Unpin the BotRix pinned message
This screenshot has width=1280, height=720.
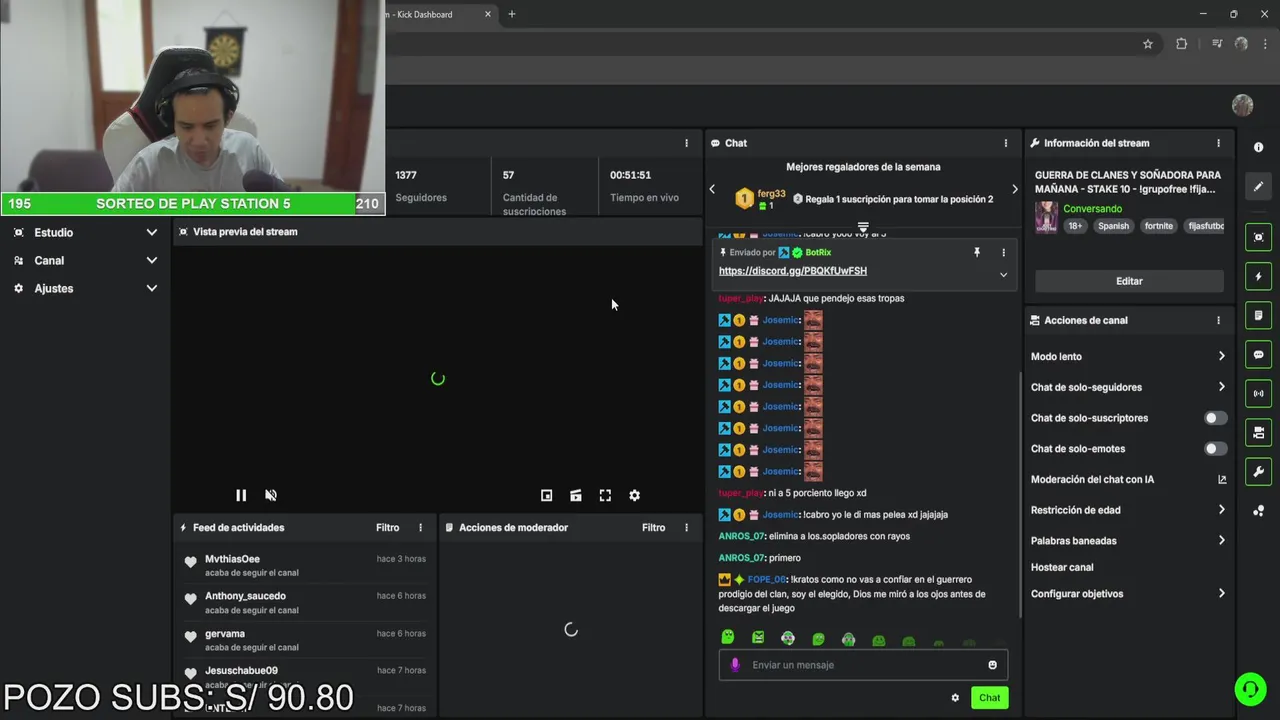click(977, 253)
